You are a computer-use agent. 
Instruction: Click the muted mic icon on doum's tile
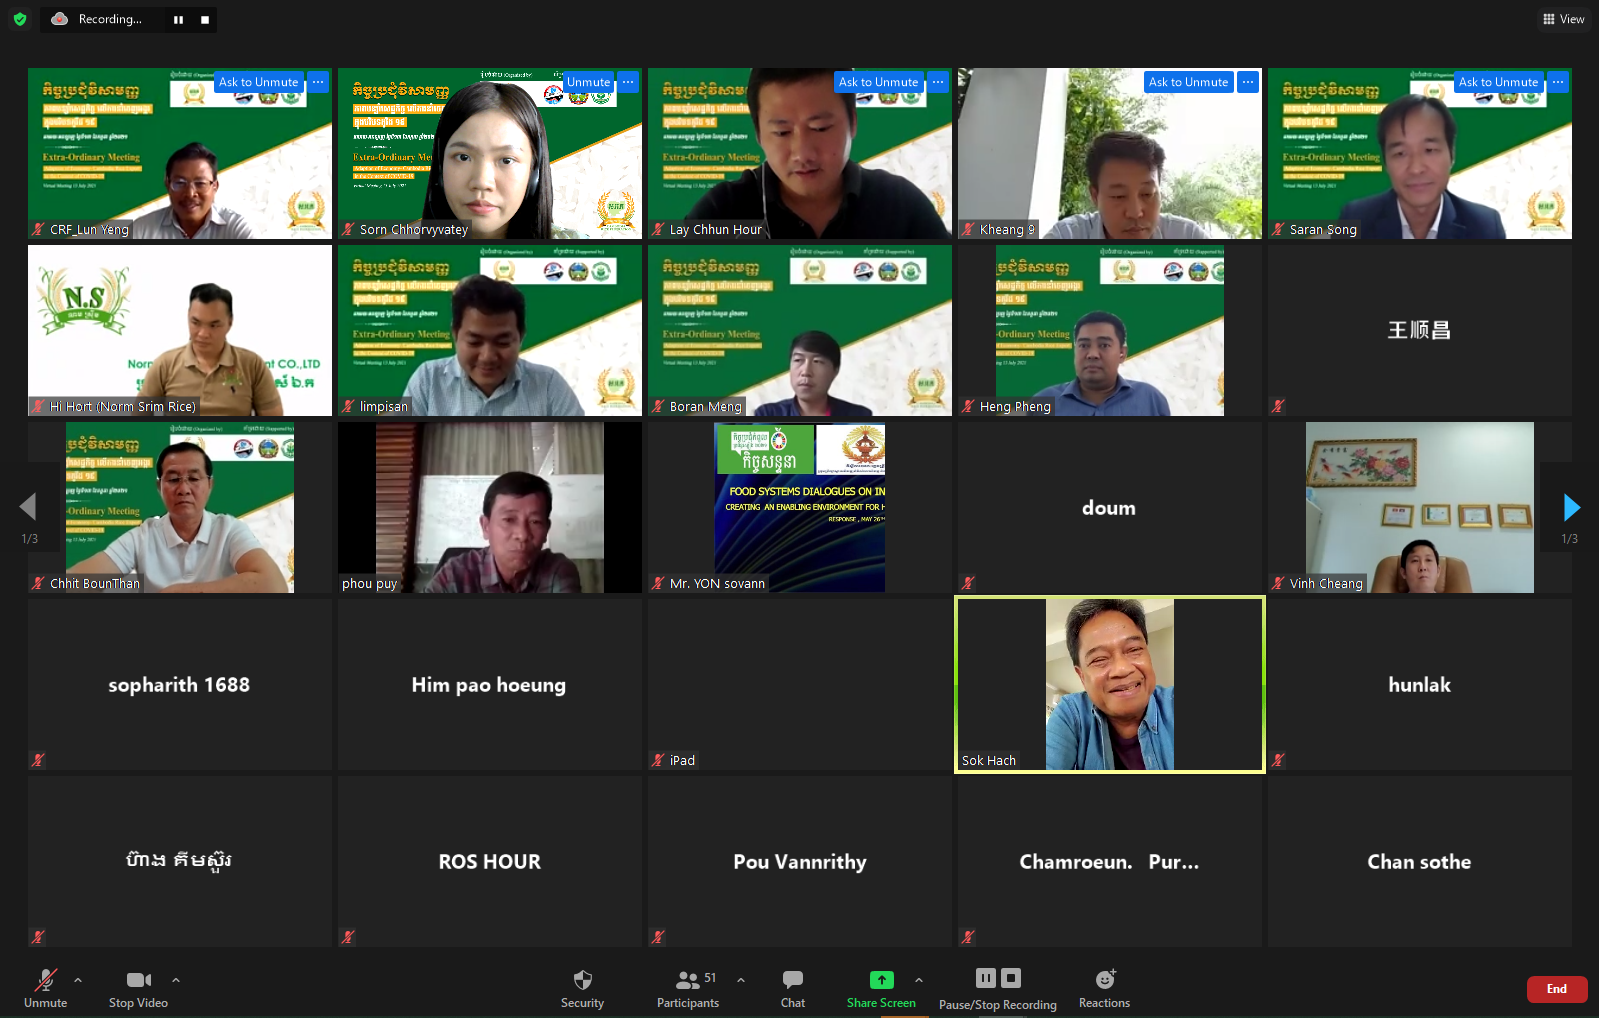click(968, 583)
